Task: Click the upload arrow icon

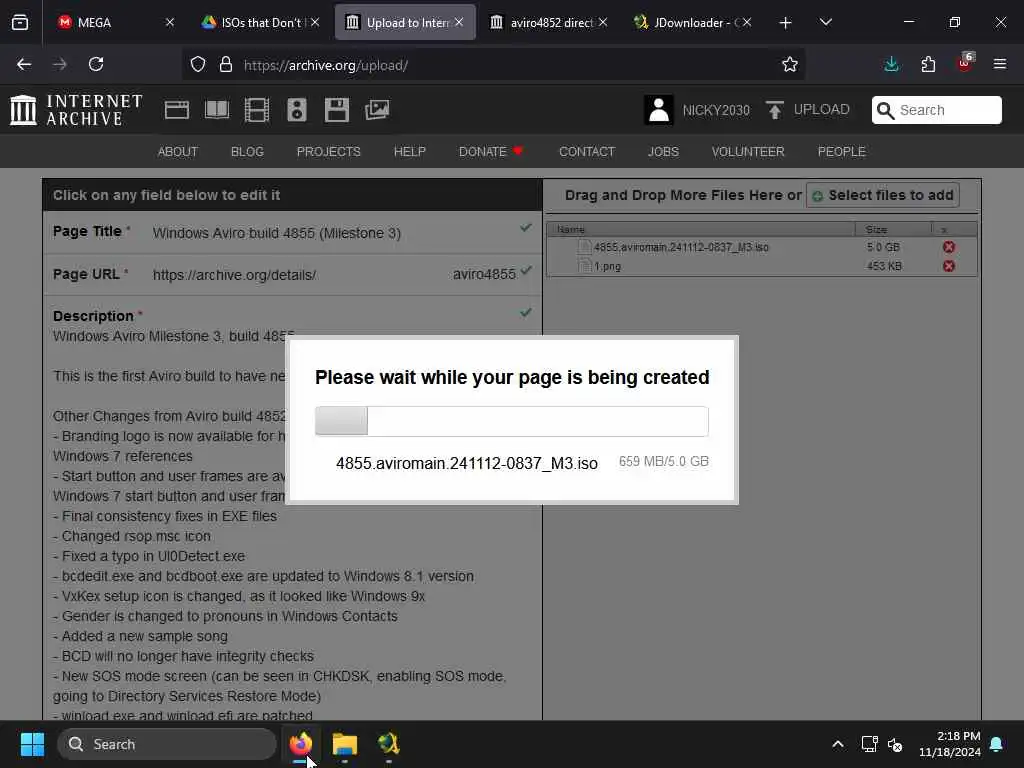Action: tap(775, 110)
